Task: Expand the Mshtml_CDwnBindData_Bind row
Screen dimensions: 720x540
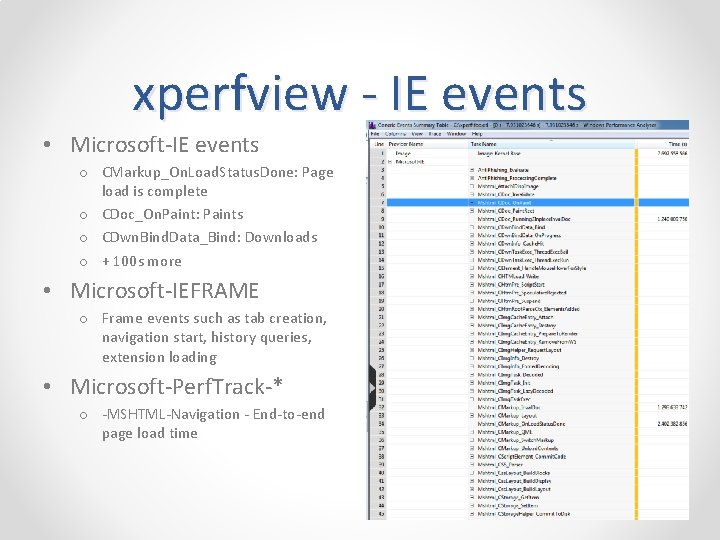Action: coord(472,227)
